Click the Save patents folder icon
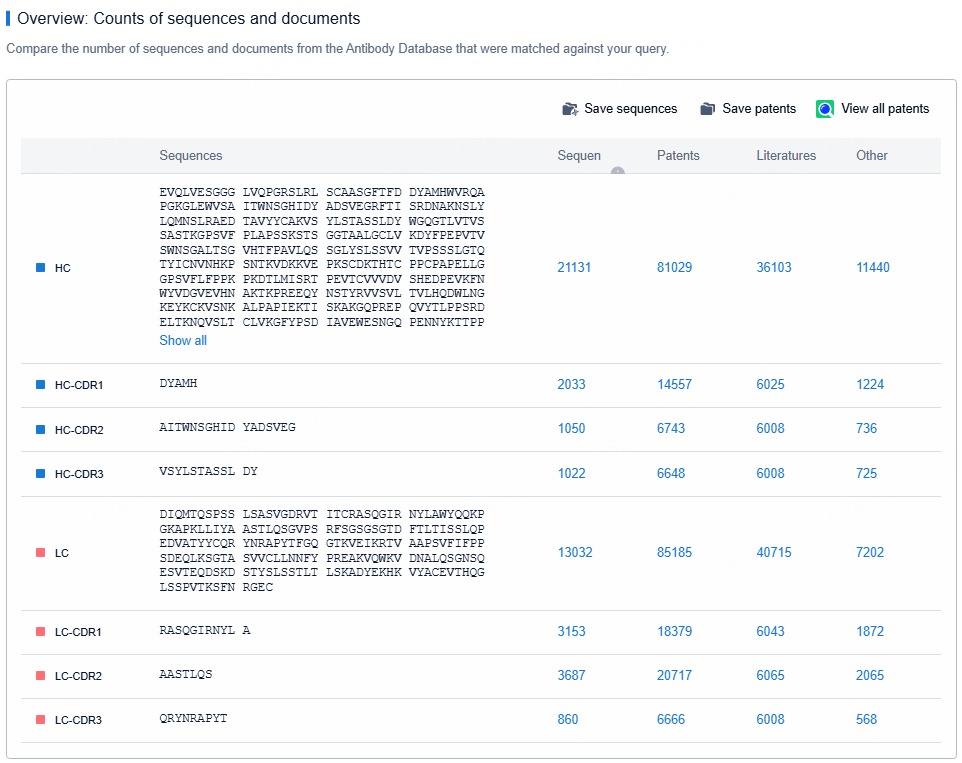 708,109
